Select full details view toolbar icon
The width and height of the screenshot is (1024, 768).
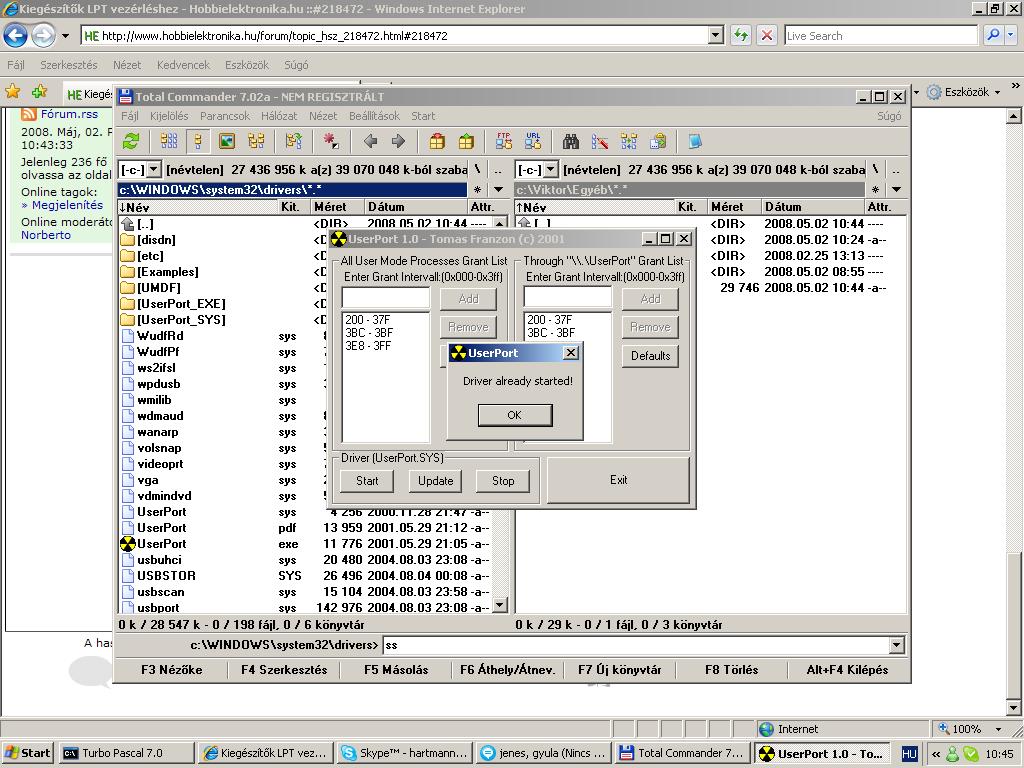point(198,141)
